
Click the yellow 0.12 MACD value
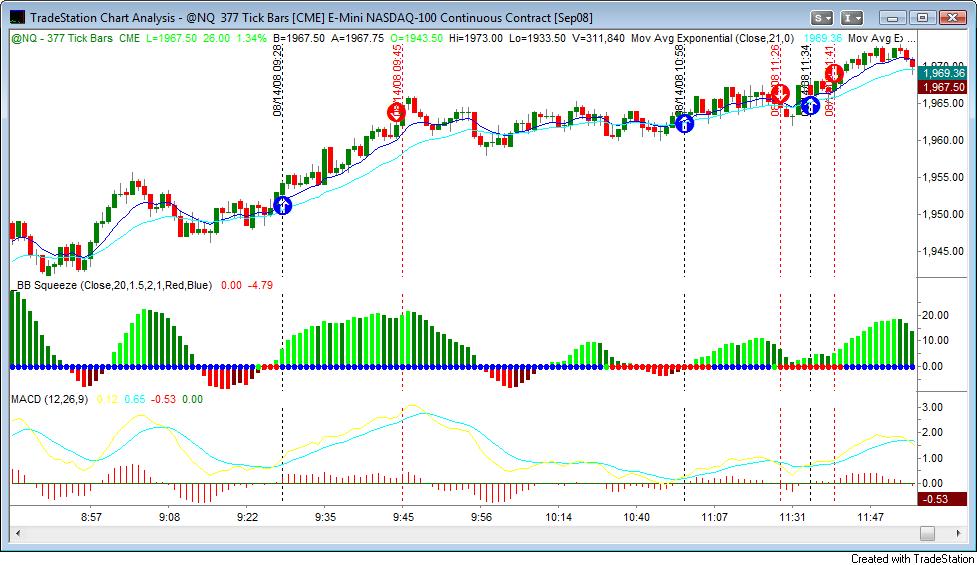(107, 399)
